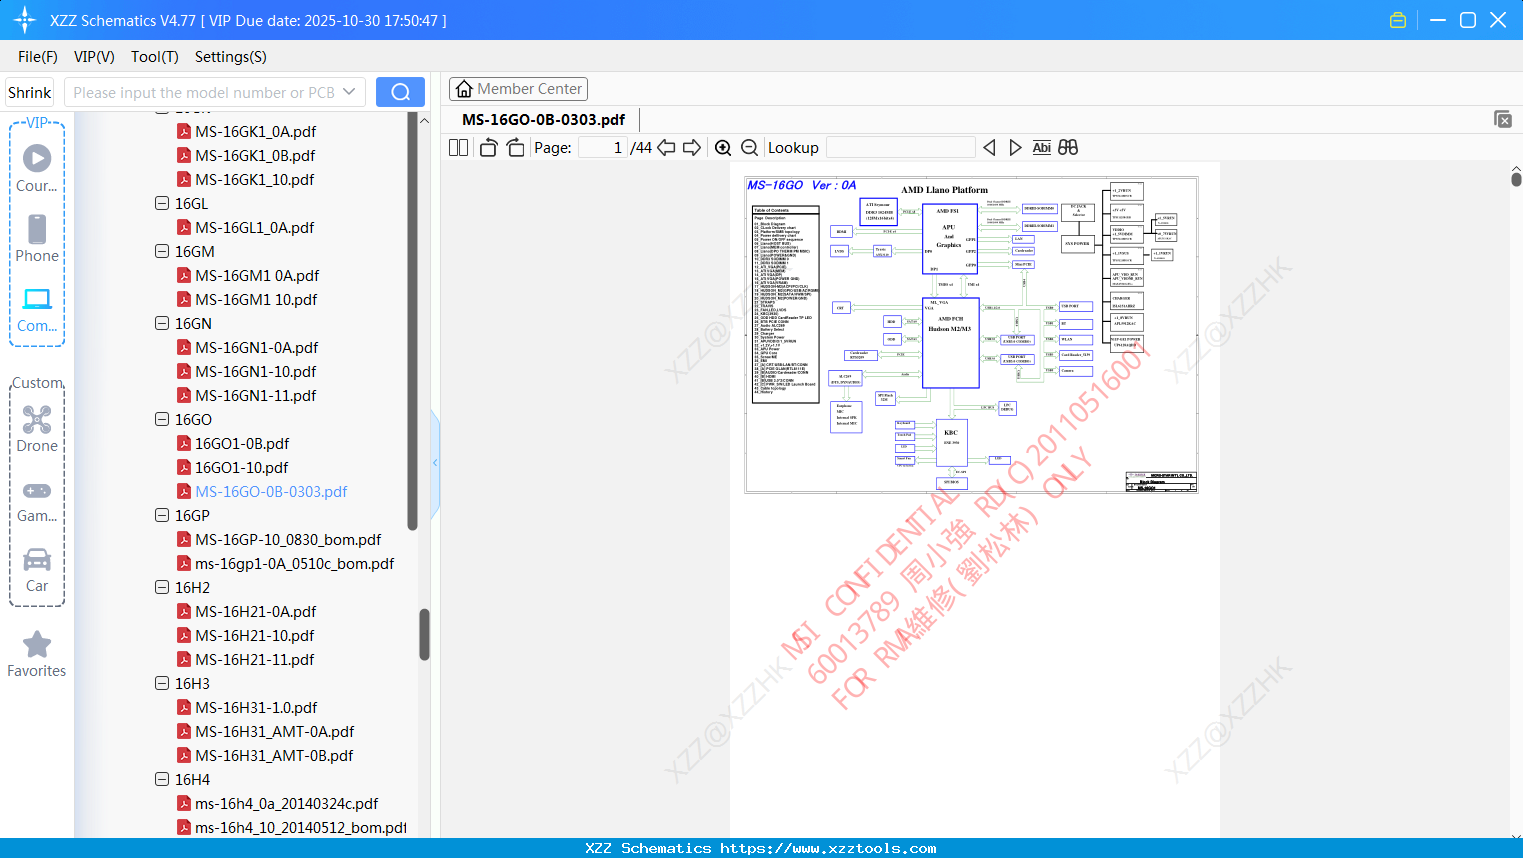Find next lookup result

coord(1015,148)
